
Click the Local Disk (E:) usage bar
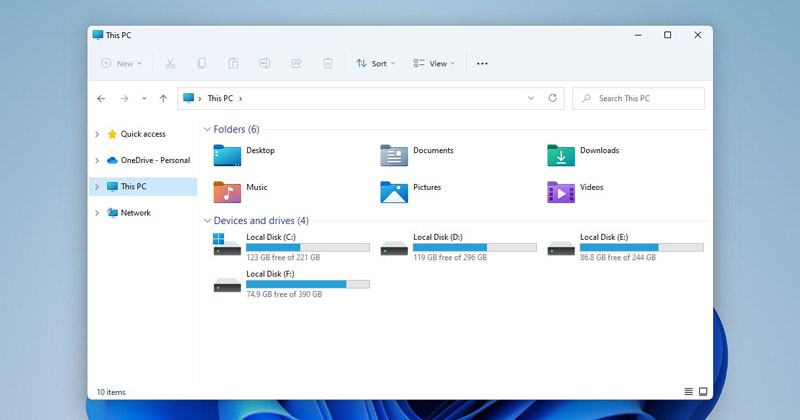[642, 248]
